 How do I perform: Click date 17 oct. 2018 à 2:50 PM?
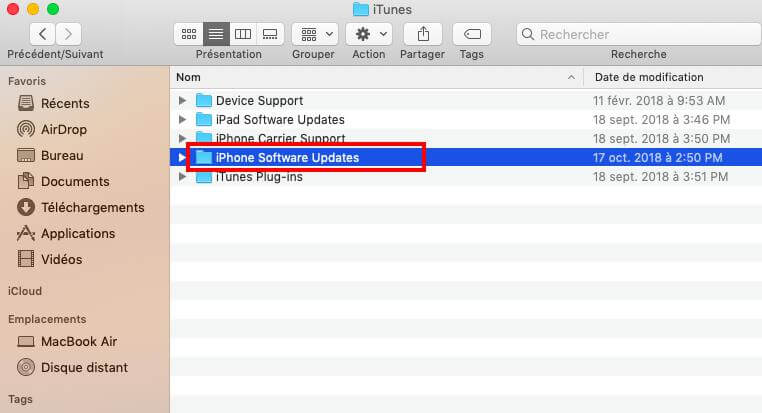coord(658,157)
